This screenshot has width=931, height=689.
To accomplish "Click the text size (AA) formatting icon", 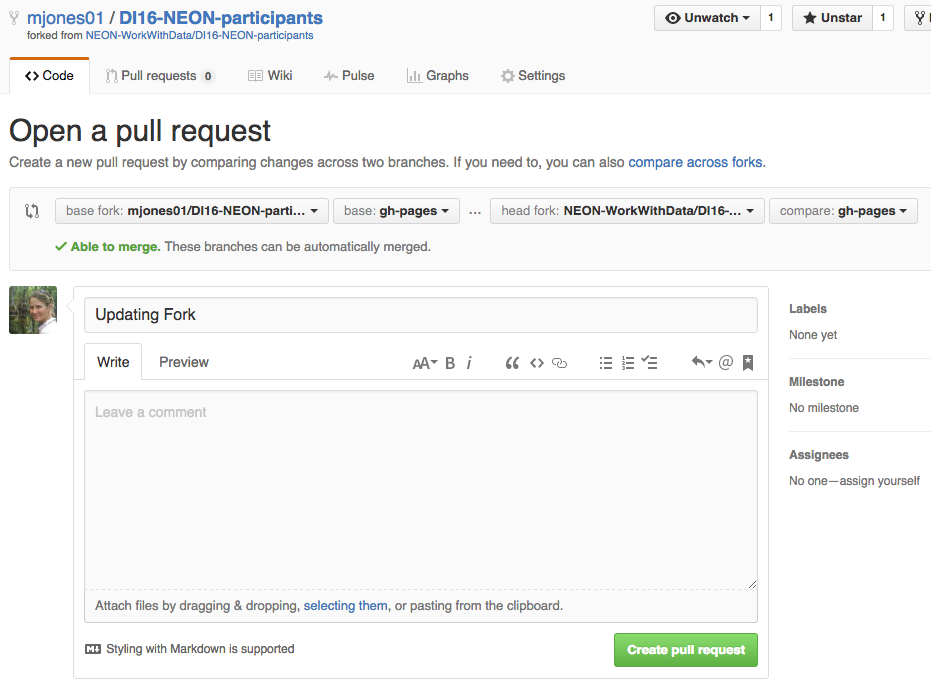I will click(x=425, y=363).
